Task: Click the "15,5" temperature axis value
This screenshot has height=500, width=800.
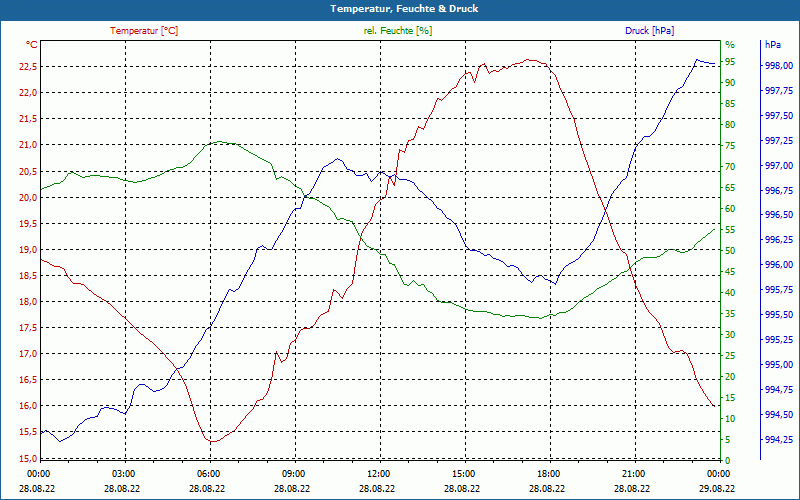Action: (x=28, y=432)
